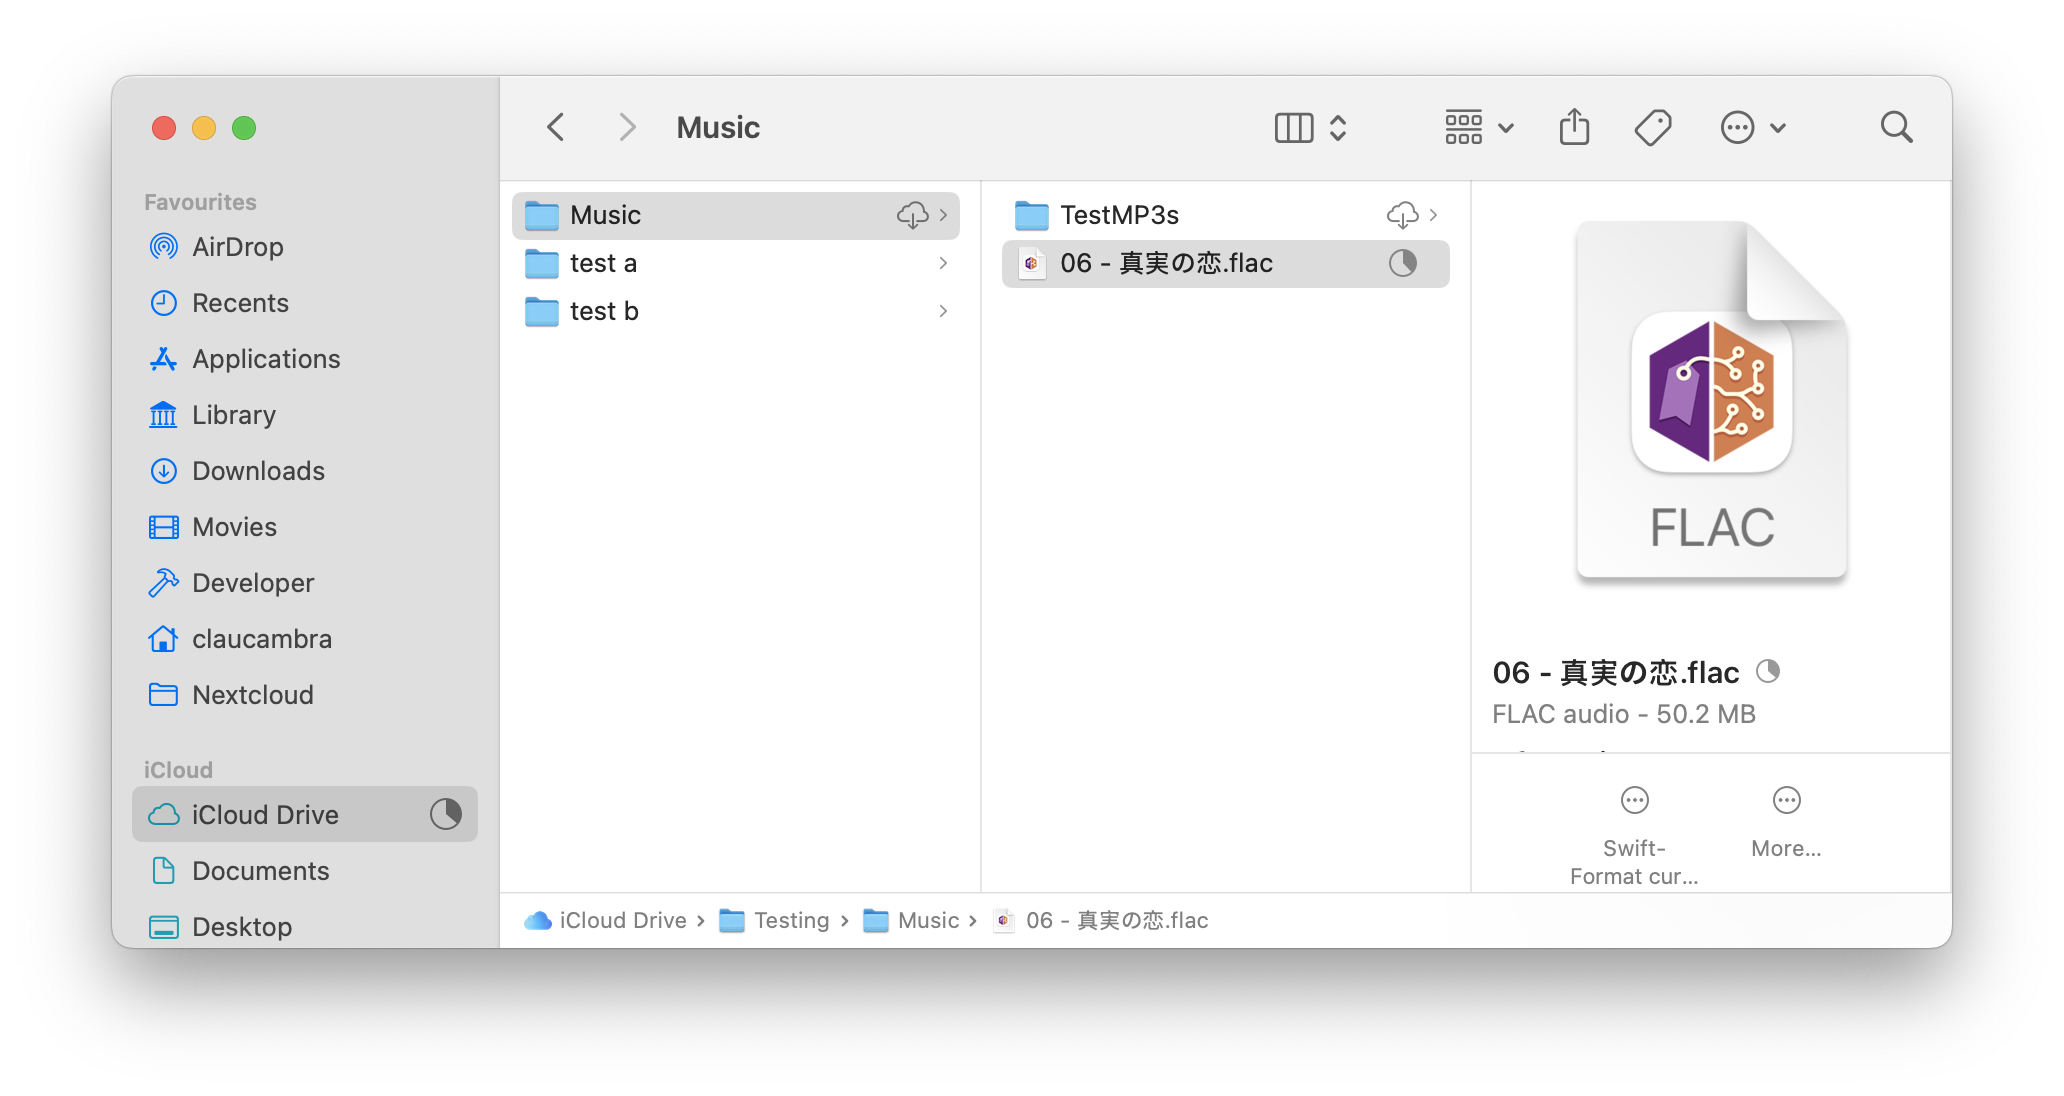Click the FLAC audio - 50.2 MB text
The height and width of the screenshot is (1096, 2064).
1624,714
